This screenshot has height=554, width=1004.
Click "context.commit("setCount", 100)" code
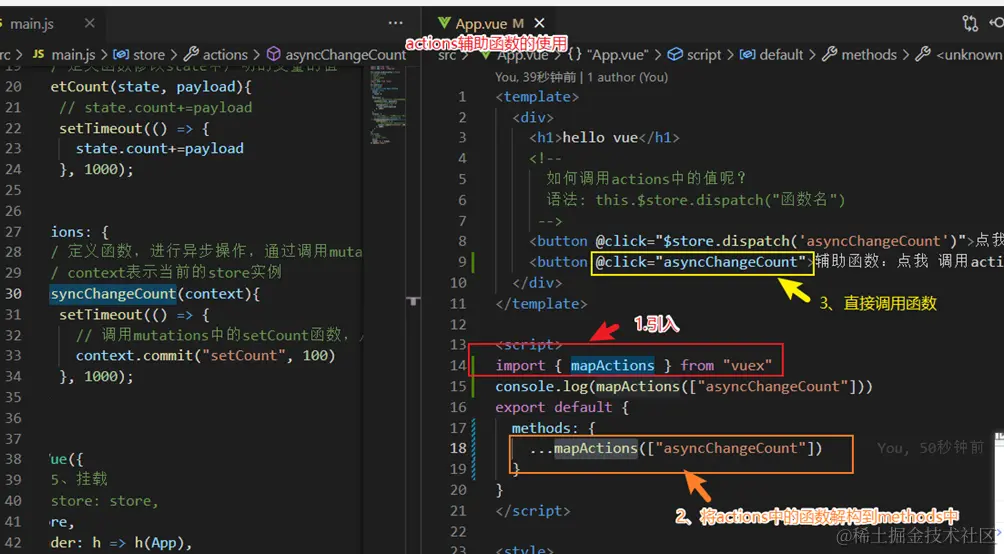[206, 355]
